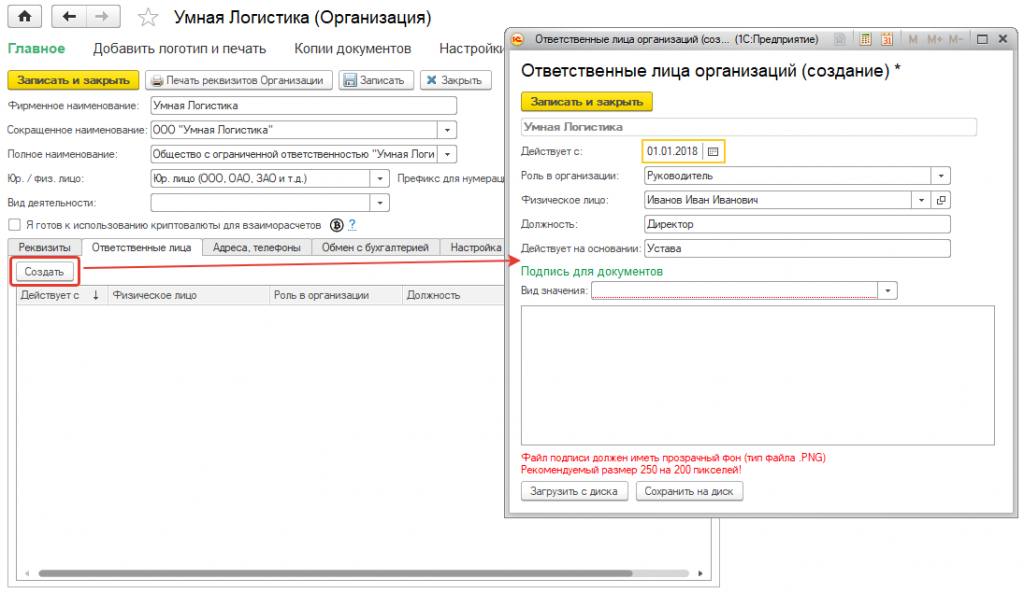1024x593 pixels.
Task: Open the calendar icon in dialog title bar
Action: click(x=887, y=39)
